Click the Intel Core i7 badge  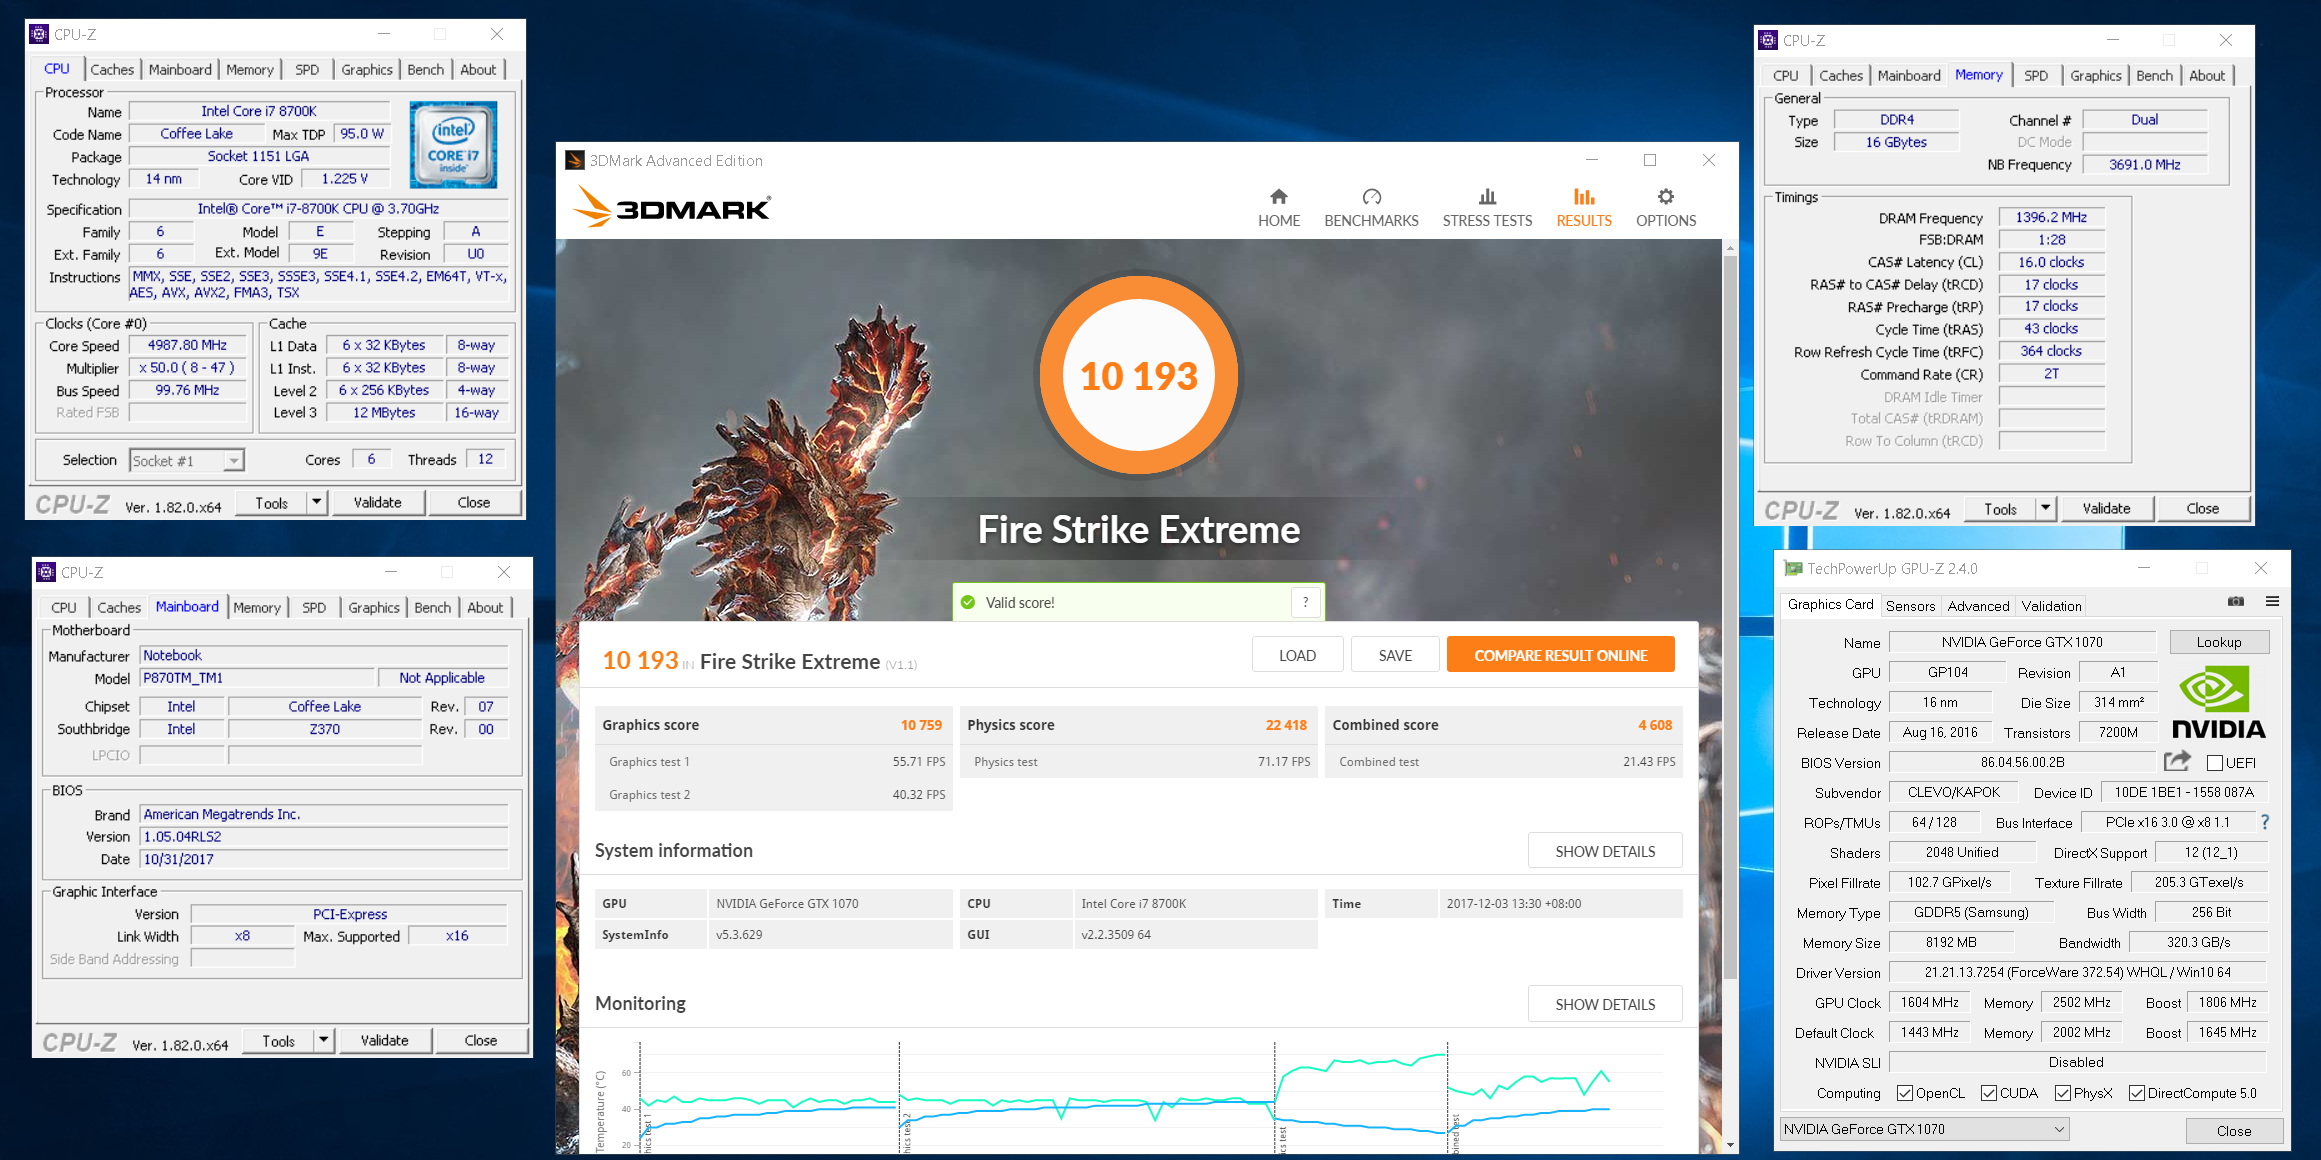tap(453, 145)
